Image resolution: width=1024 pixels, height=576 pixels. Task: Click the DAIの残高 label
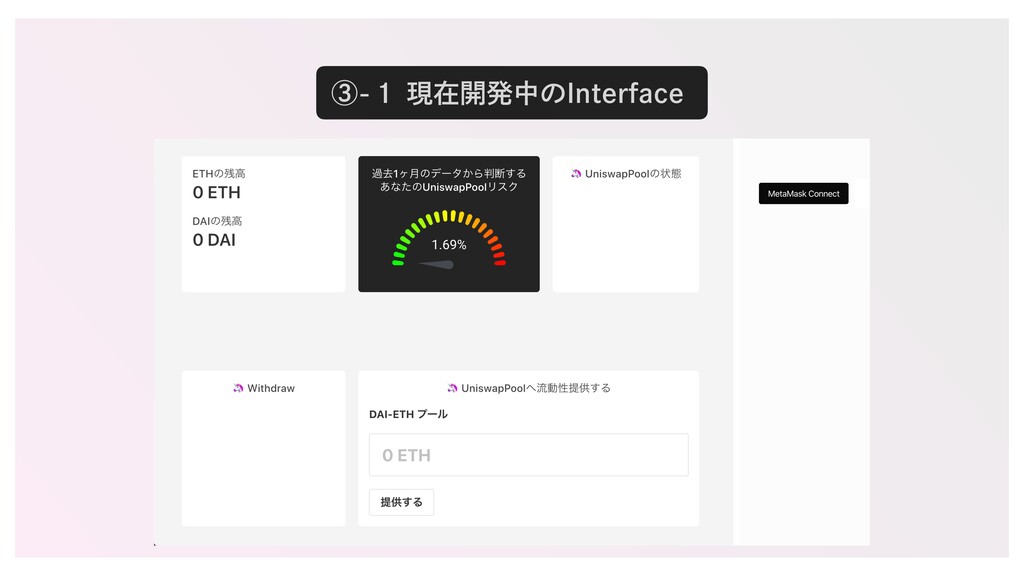(x=217, y=221)
